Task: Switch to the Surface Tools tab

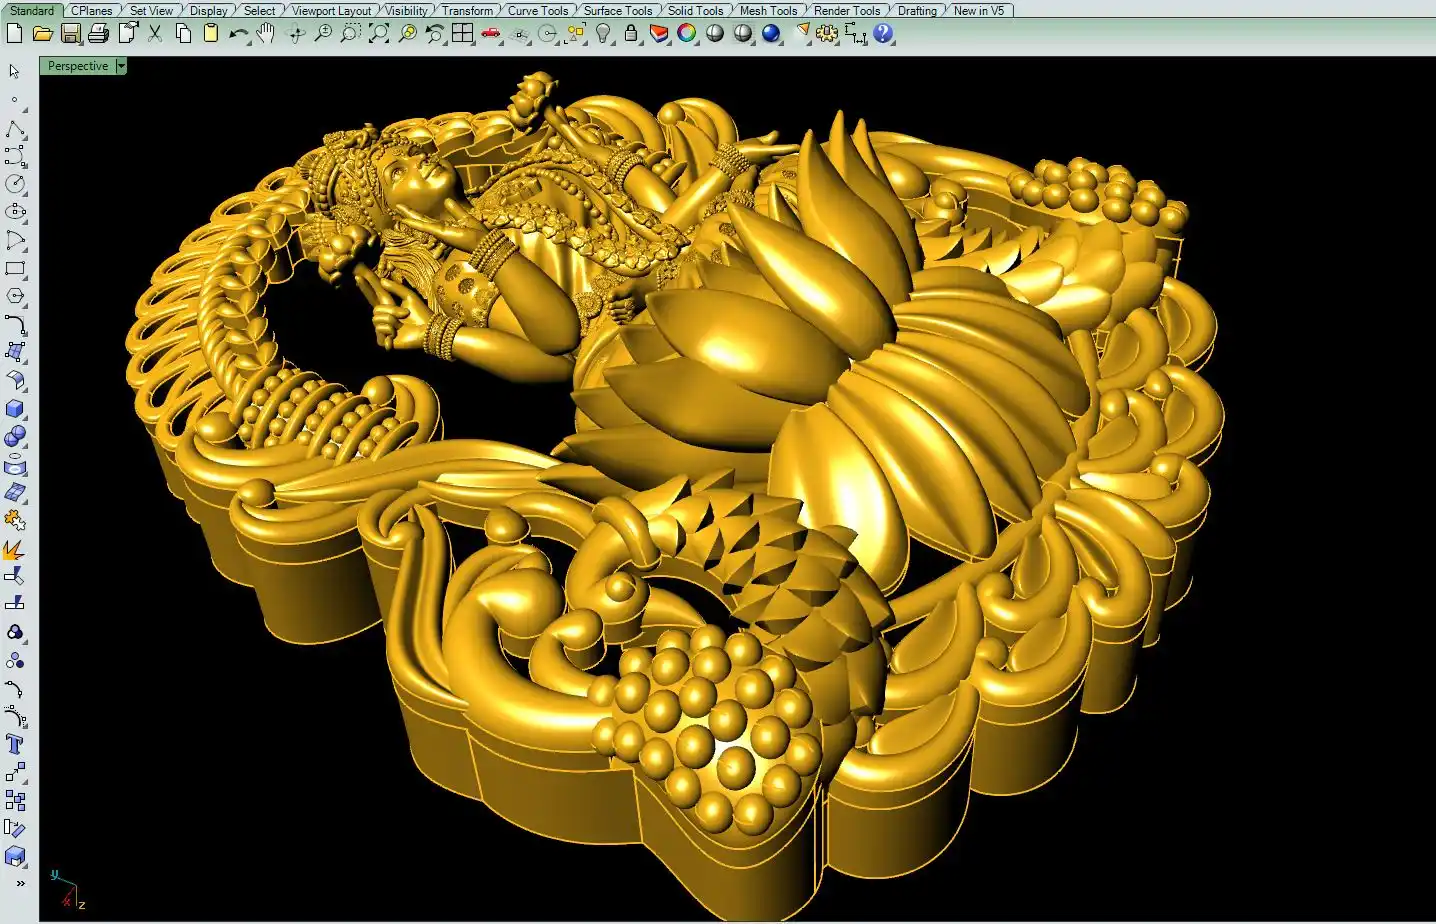Action: (x=617, y=10)
